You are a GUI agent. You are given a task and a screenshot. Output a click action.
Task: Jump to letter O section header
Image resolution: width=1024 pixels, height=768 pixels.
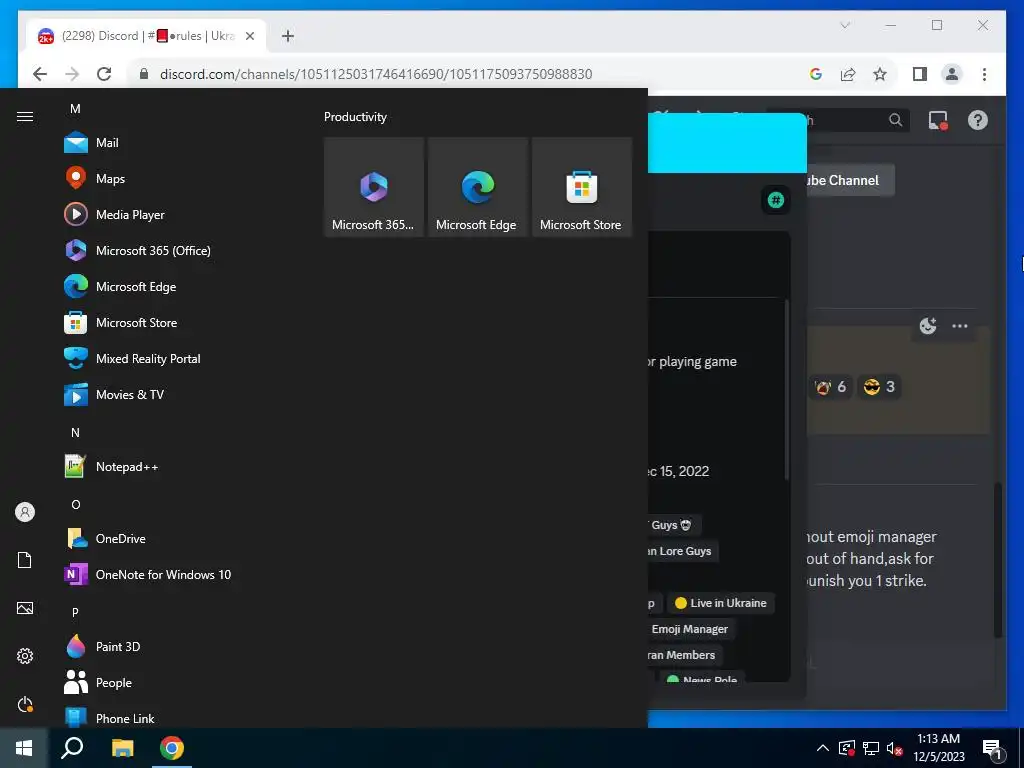(x=75, y=504)
